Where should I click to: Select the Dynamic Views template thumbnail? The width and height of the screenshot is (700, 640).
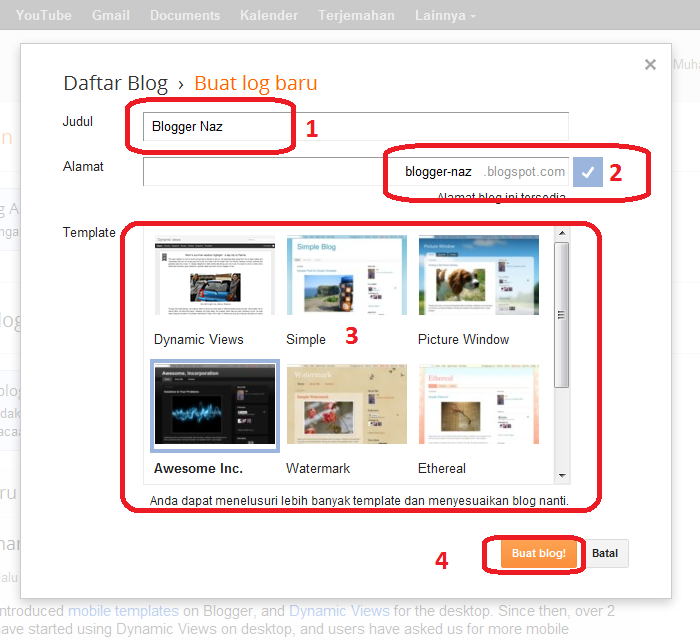[215, 275]
